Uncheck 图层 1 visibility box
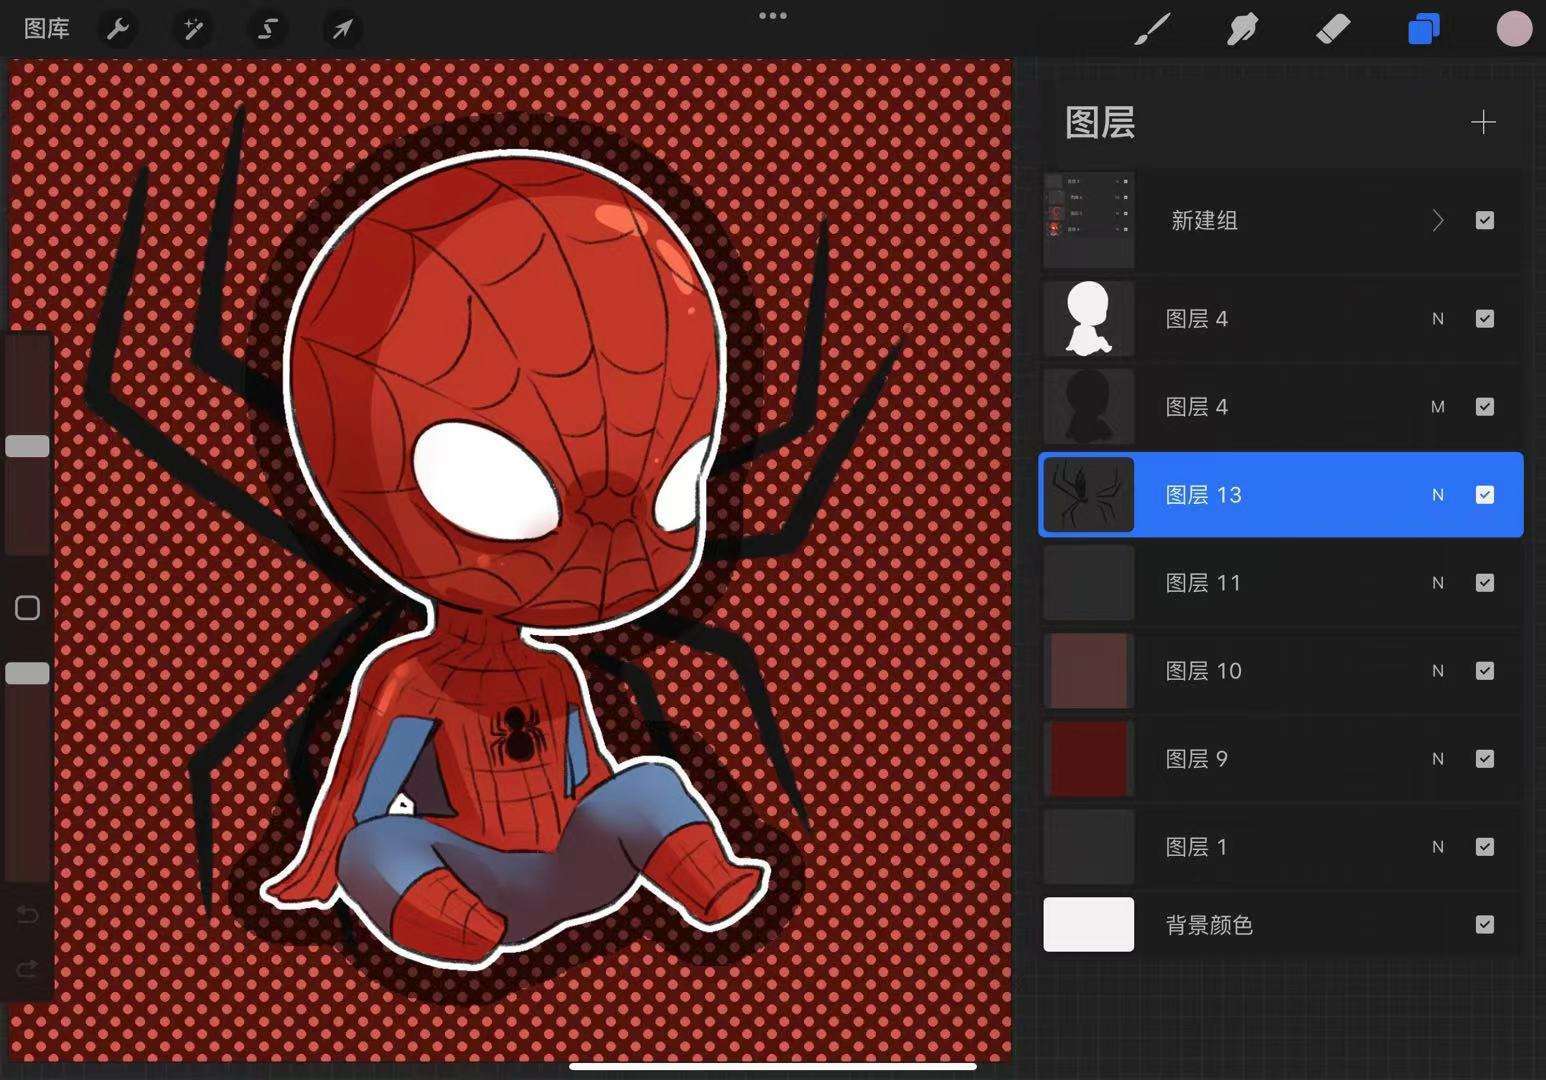 click(x=1485, y=847)
